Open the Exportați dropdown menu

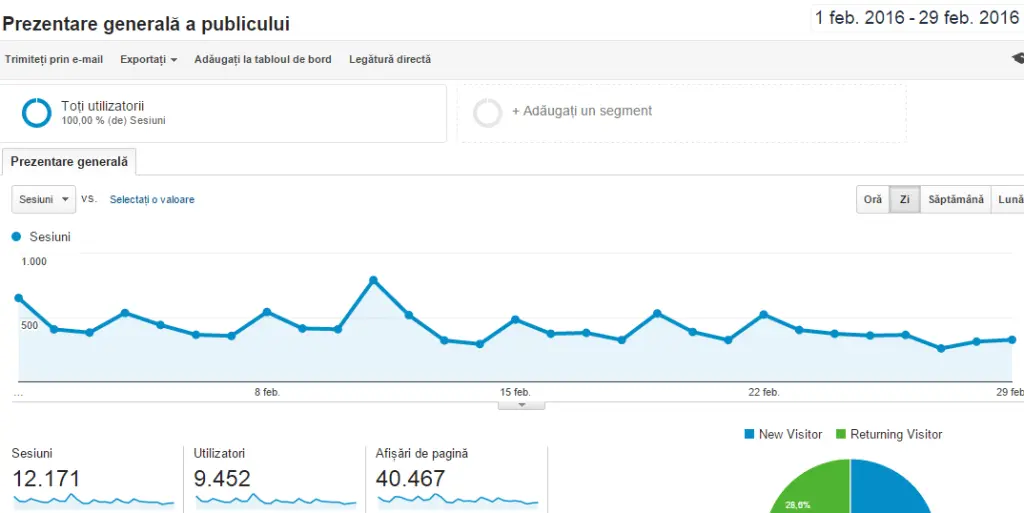point(148,59)
